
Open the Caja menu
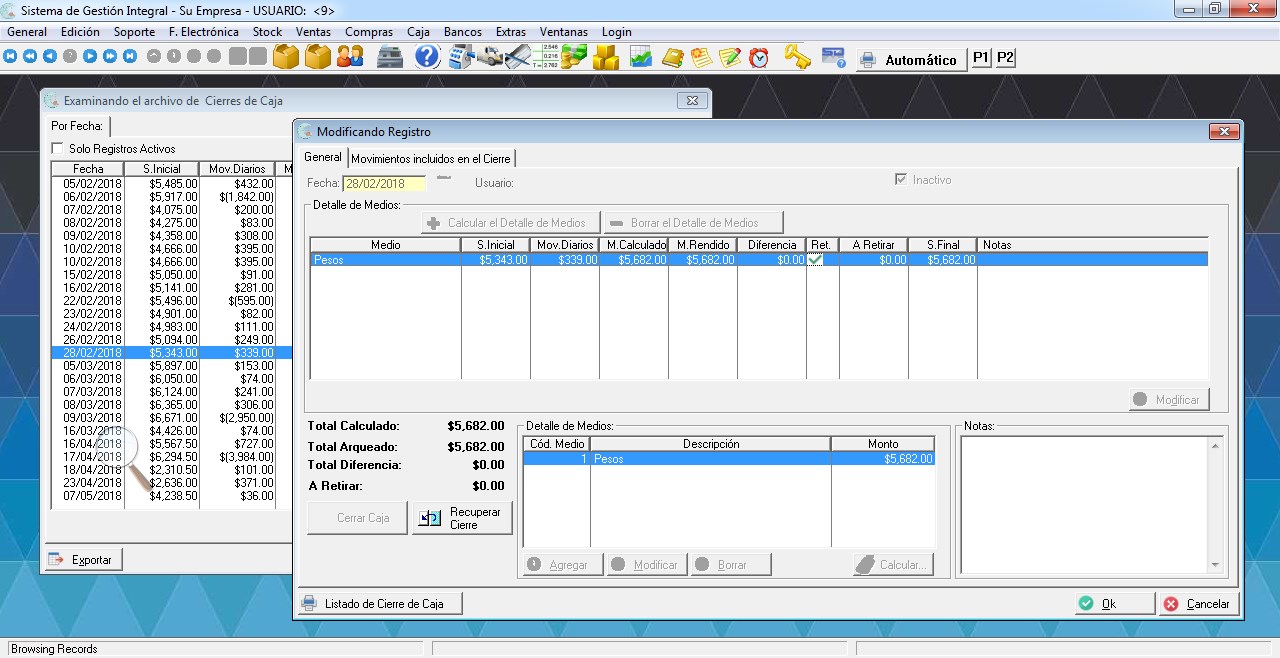pyautogui.click(x=418, y=32)
